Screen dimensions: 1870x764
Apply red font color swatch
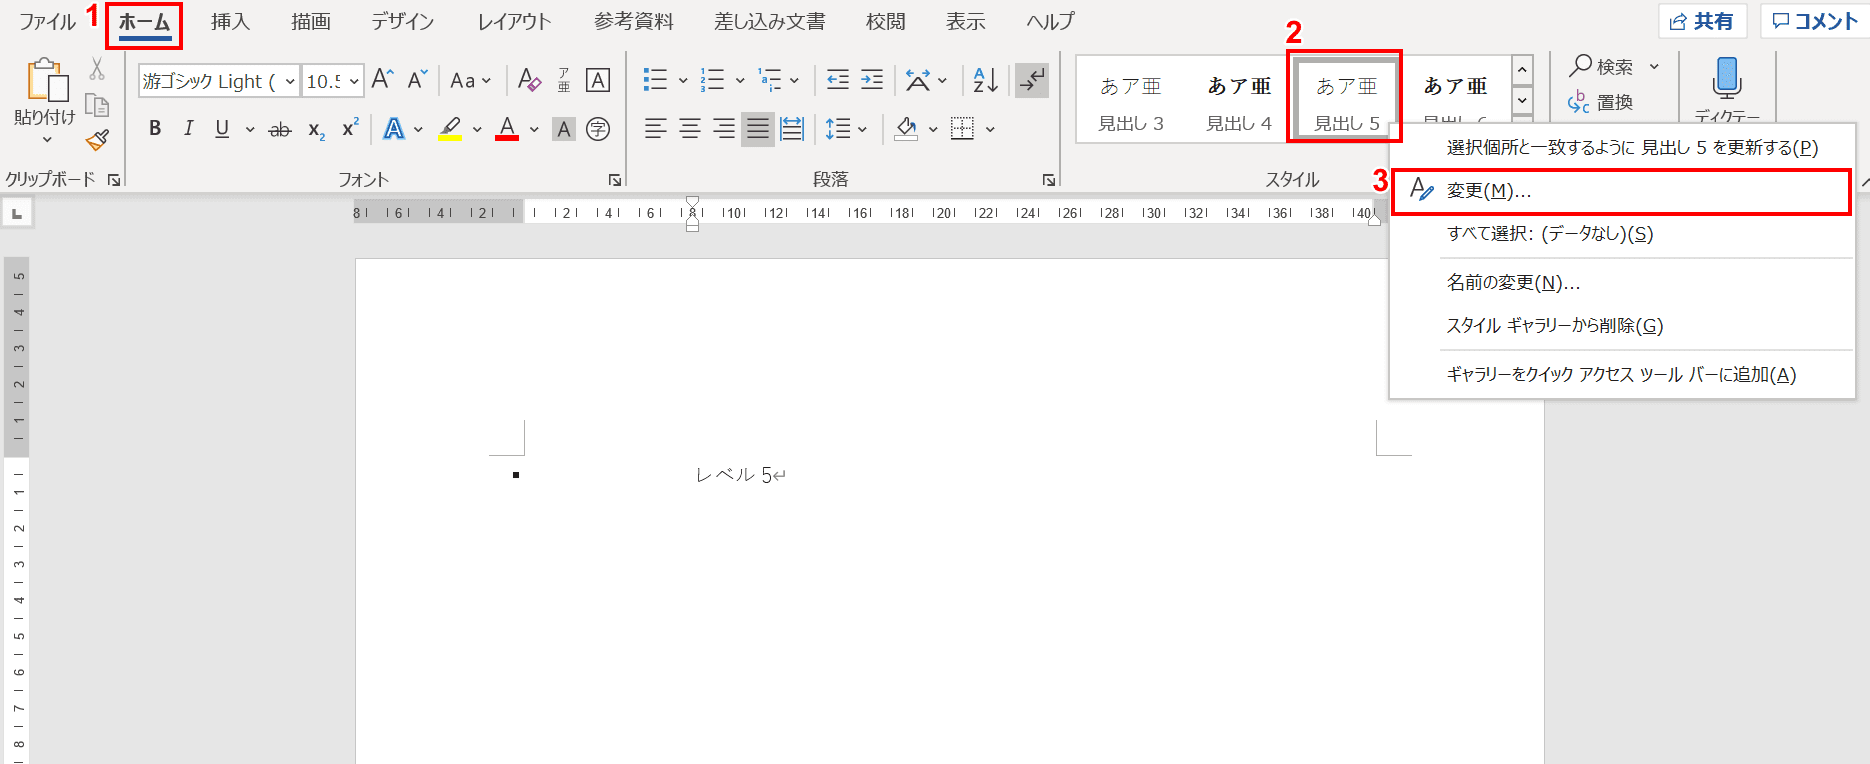click(x=507, y=128)
